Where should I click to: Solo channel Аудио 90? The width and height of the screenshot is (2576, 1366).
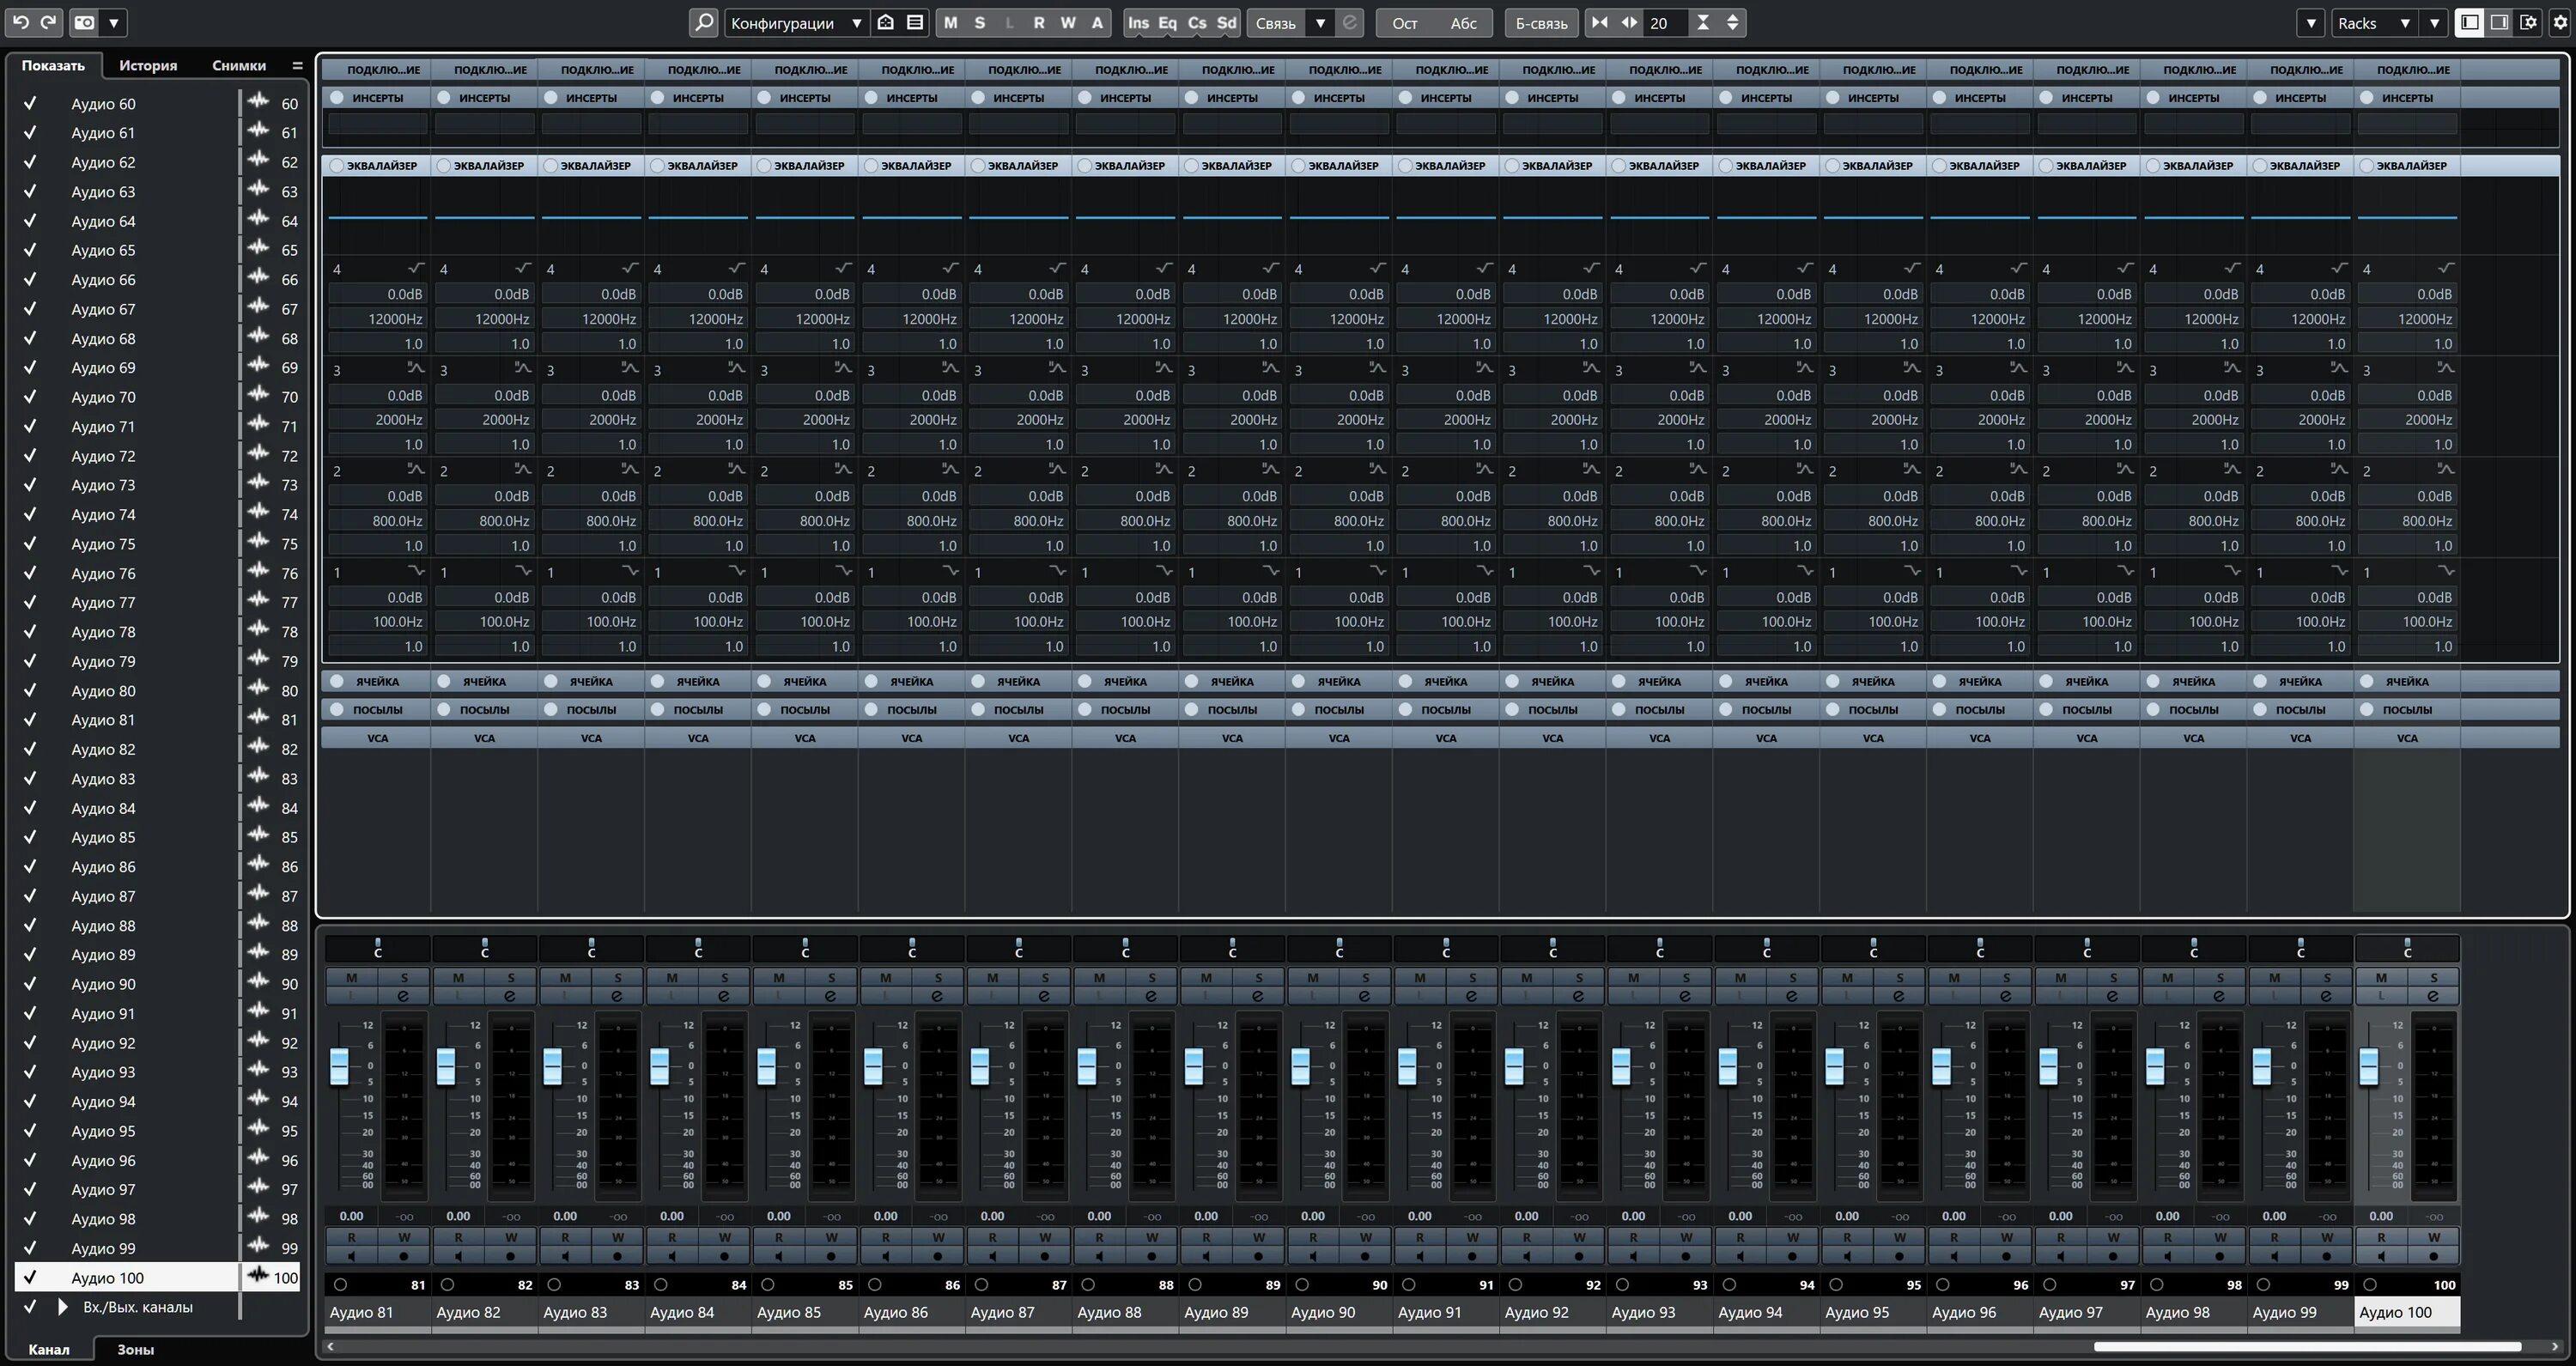tap(1366, 977)
